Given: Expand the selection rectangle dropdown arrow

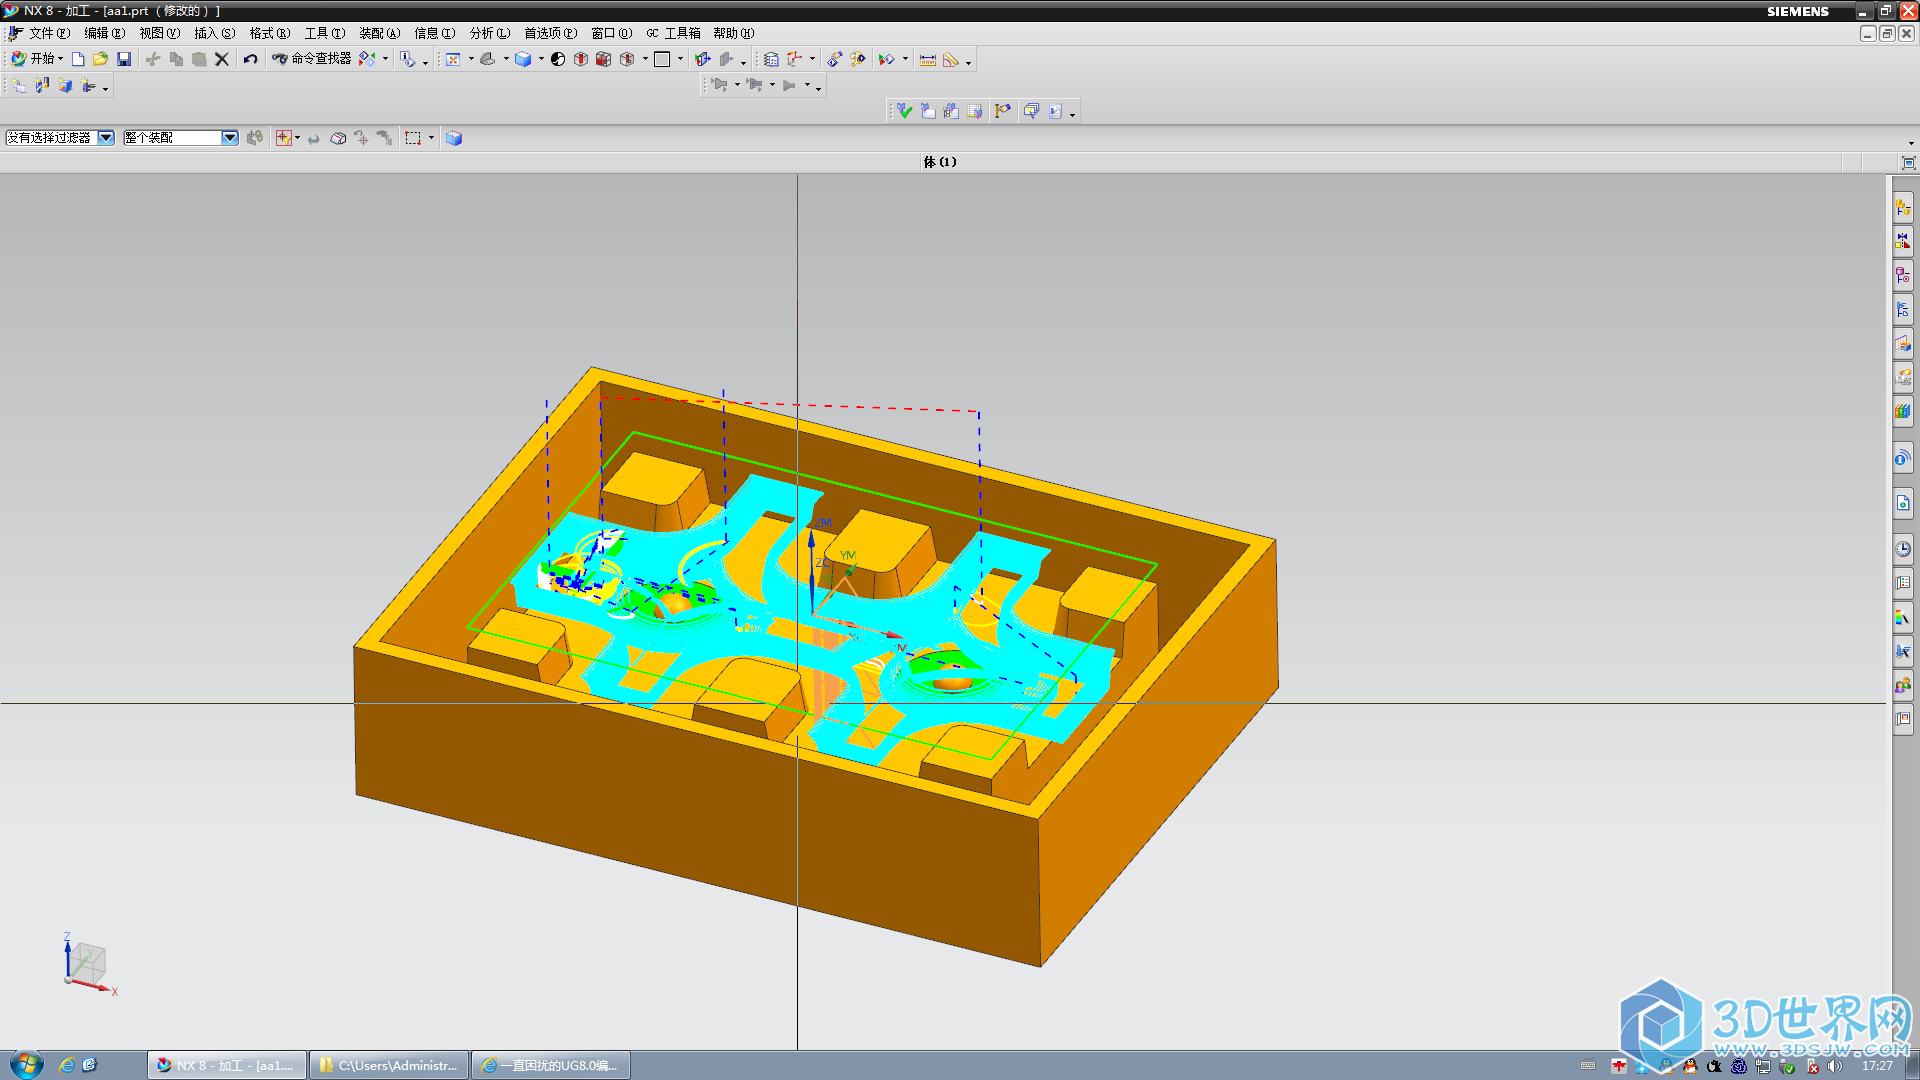Looking at the screenshot, I should pyautogui.click(x=432, y=138).
